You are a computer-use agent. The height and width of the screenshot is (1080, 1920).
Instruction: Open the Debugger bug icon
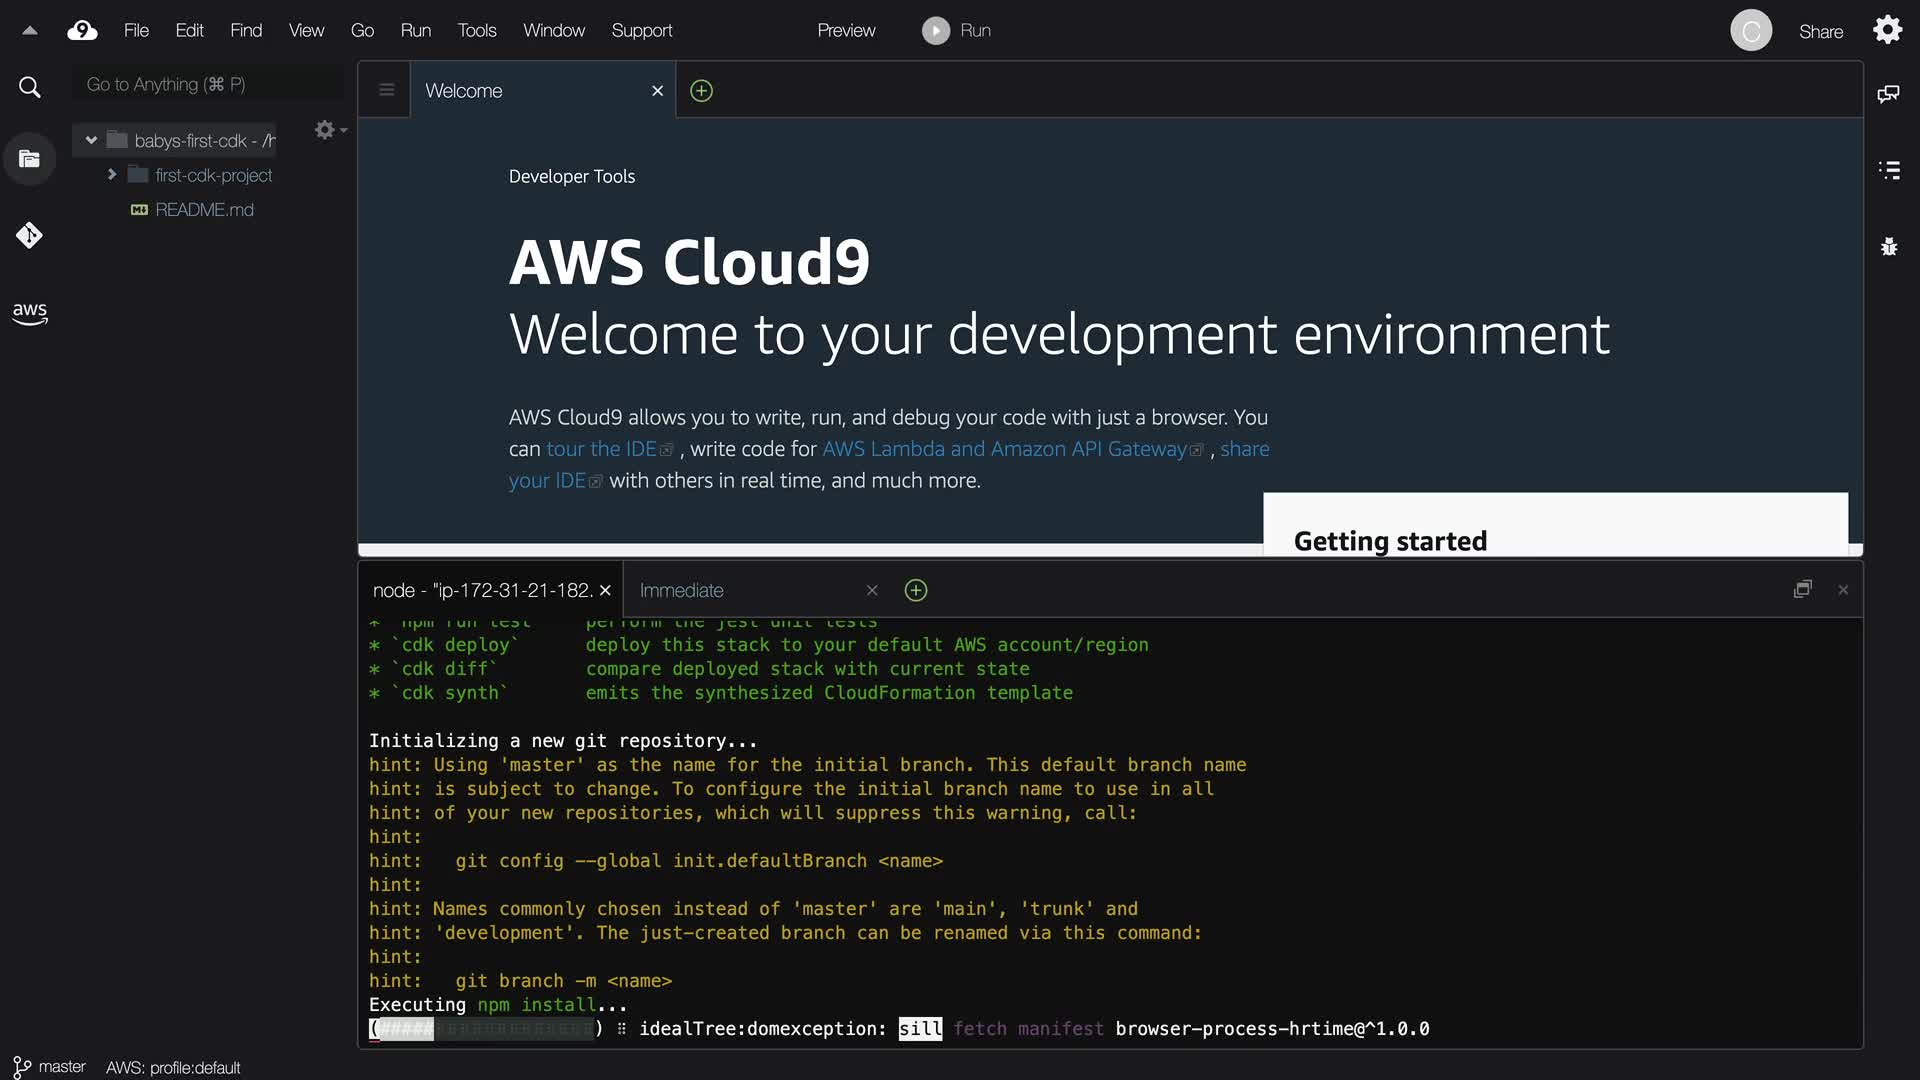pos(1888,247)
